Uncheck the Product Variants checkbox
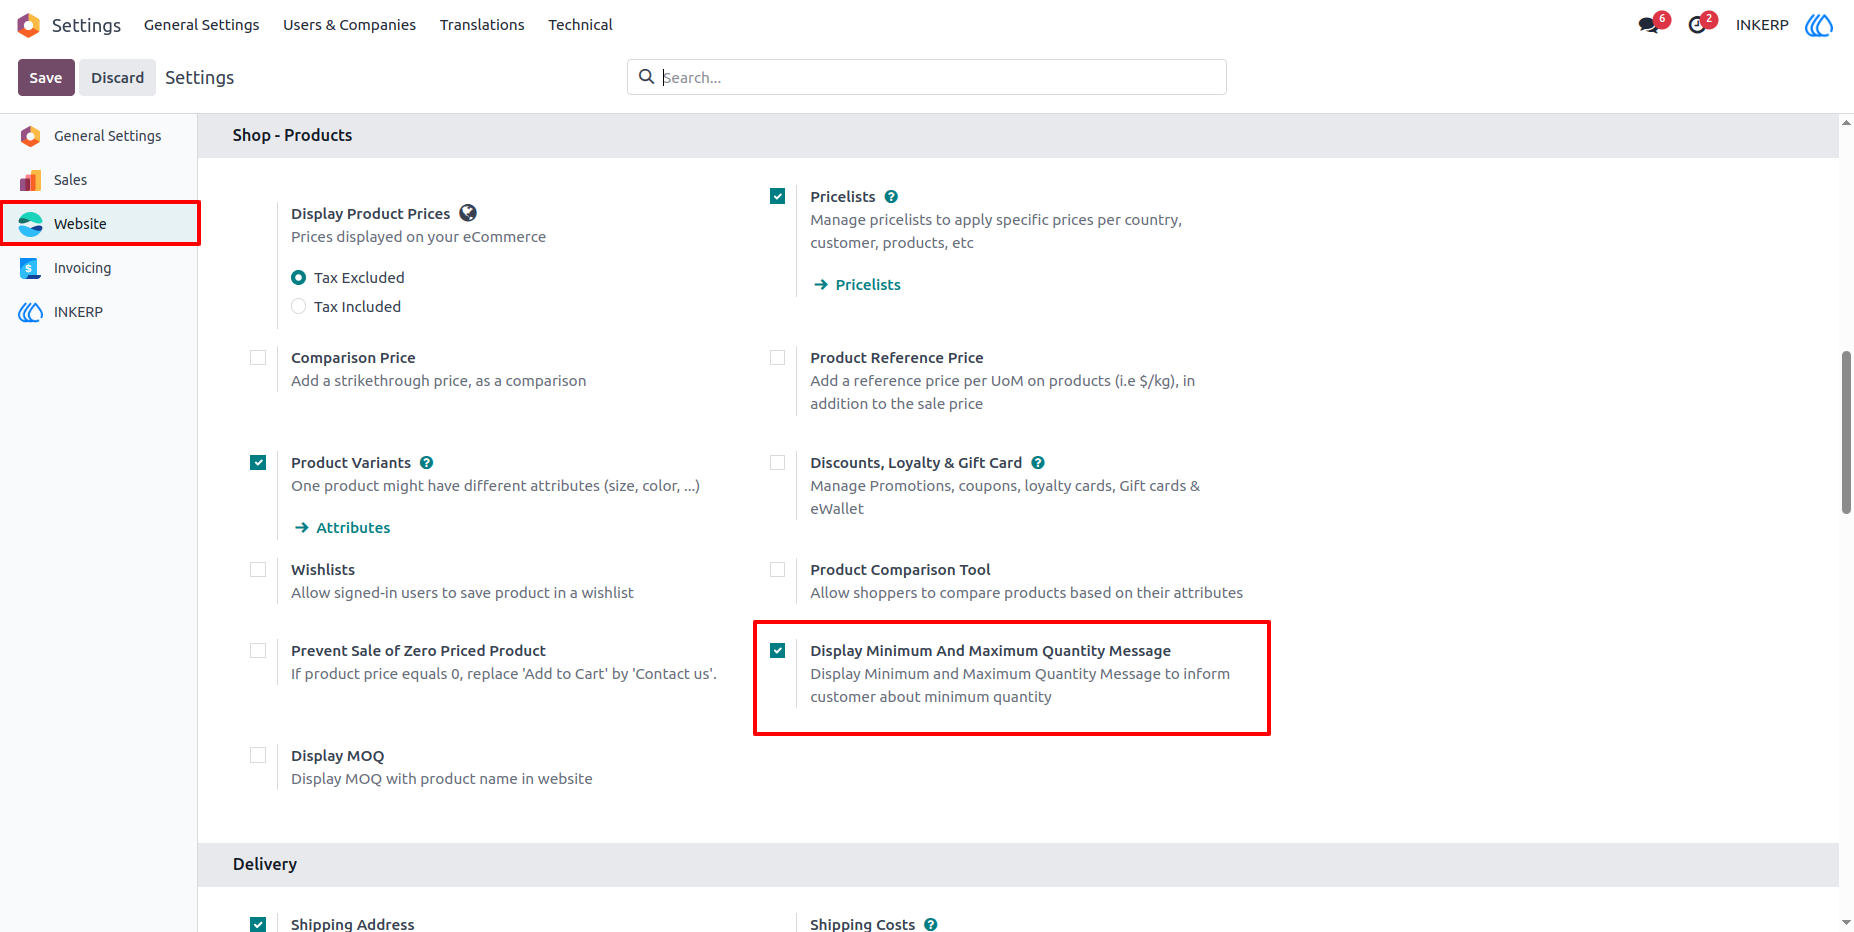Screen dimensions: 1854x932 pos(258,463)
